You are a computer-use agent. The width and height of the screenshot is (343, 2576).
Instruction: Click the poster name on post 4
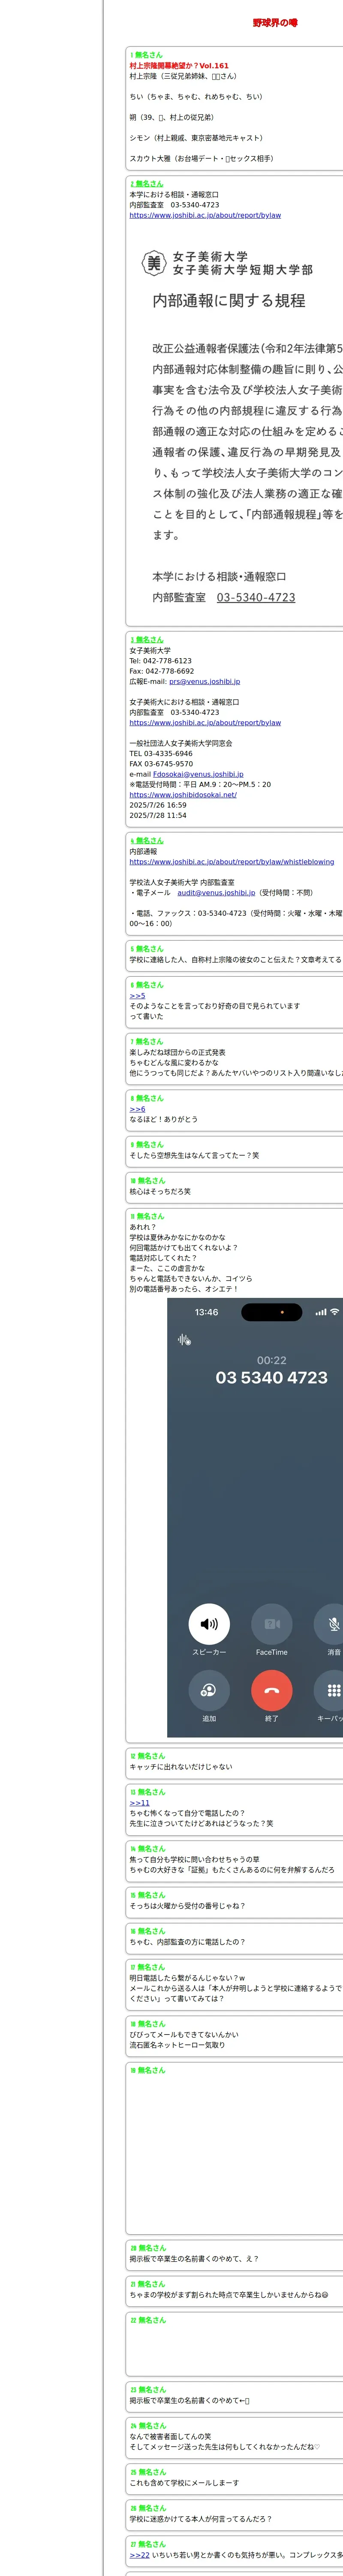click(x=149, y=841)
